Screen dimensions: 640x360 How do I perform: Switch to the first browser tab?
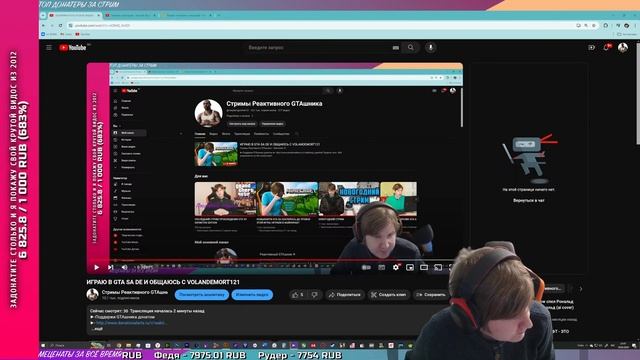[74, 15]
